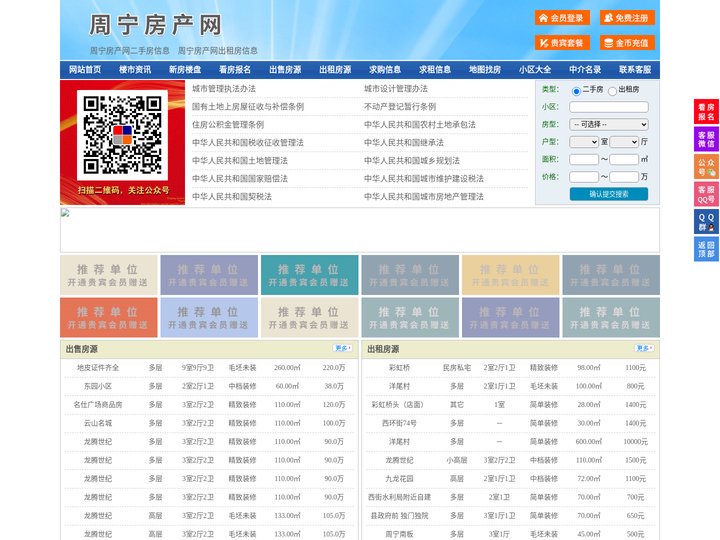Click the teal 推荐单位 tile in the first row
This screenshot has height=540, width=720.
pos(309,275)
